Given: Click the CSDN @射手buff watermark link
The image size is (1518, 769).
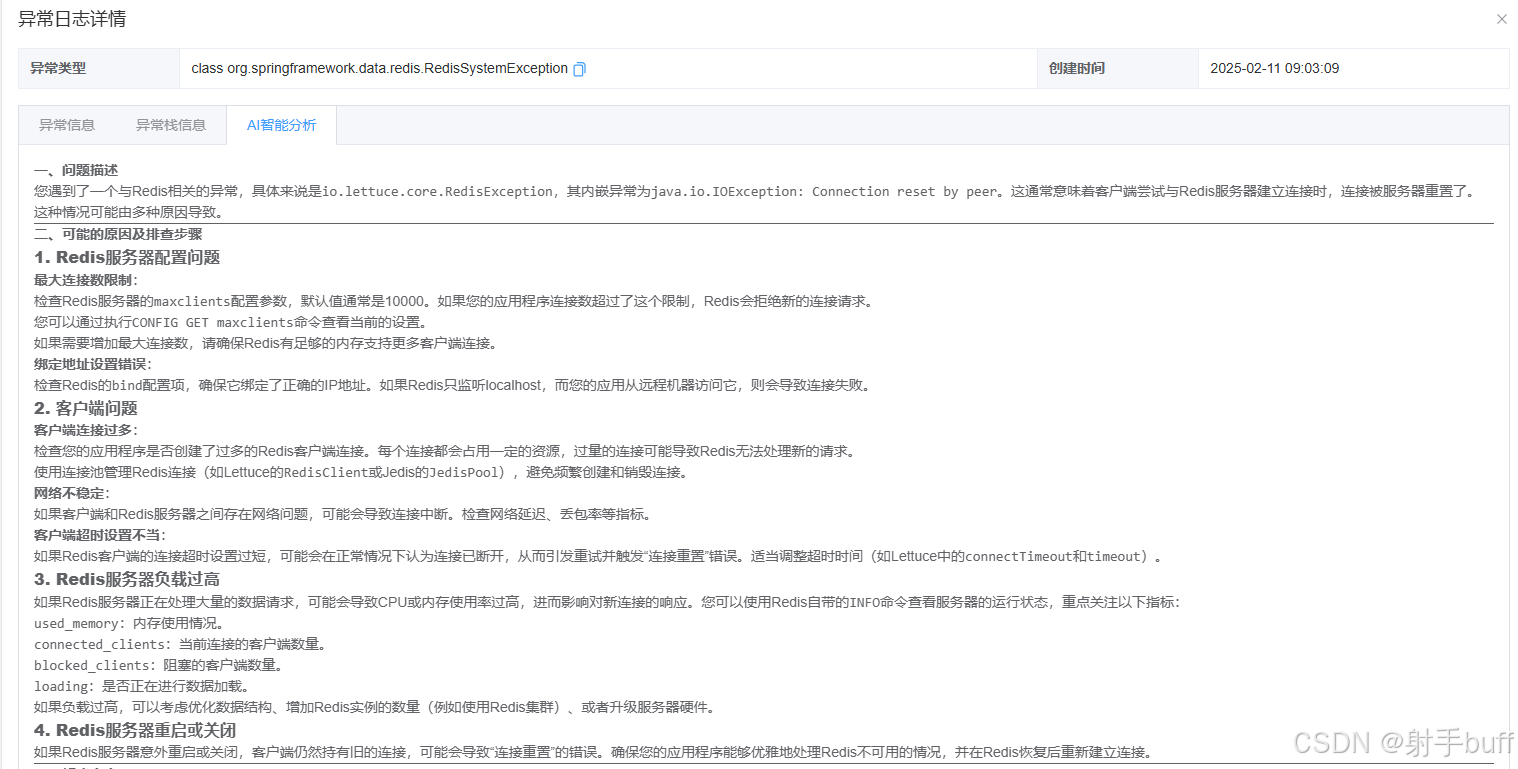Looking at the screenshot, I should [1399, 743].
